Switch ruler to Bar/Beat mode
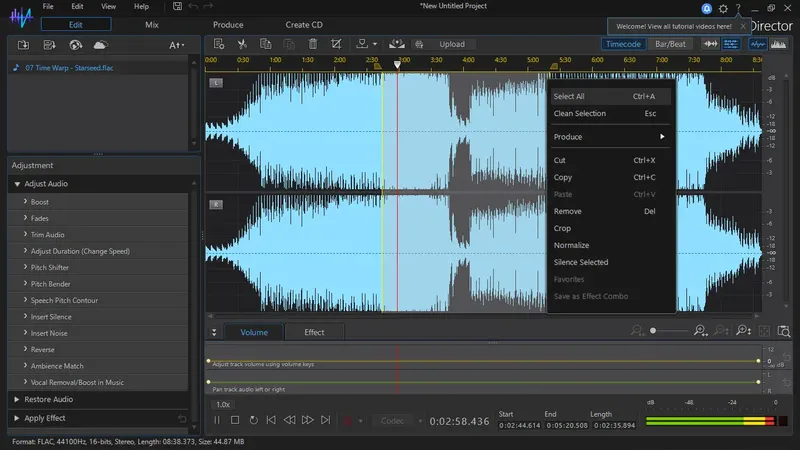 point(672,44)
